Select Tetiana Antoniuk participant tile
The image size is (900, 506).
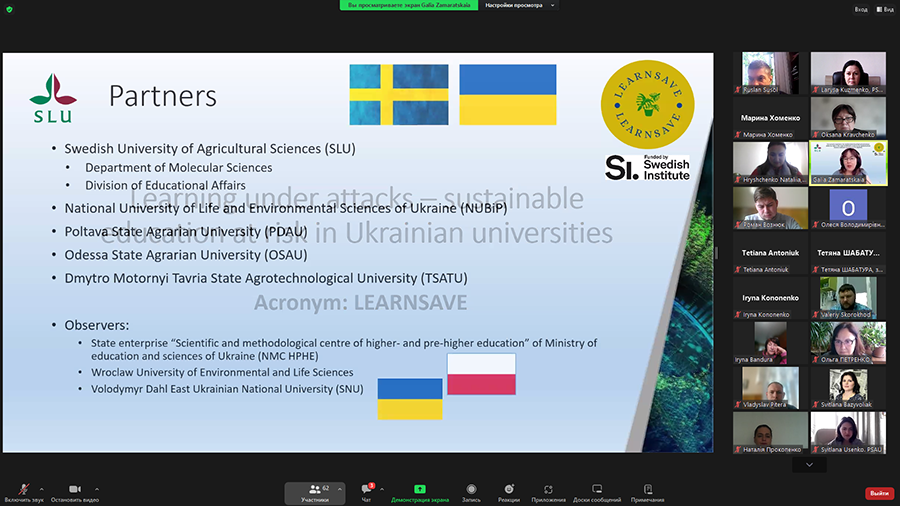770,252
